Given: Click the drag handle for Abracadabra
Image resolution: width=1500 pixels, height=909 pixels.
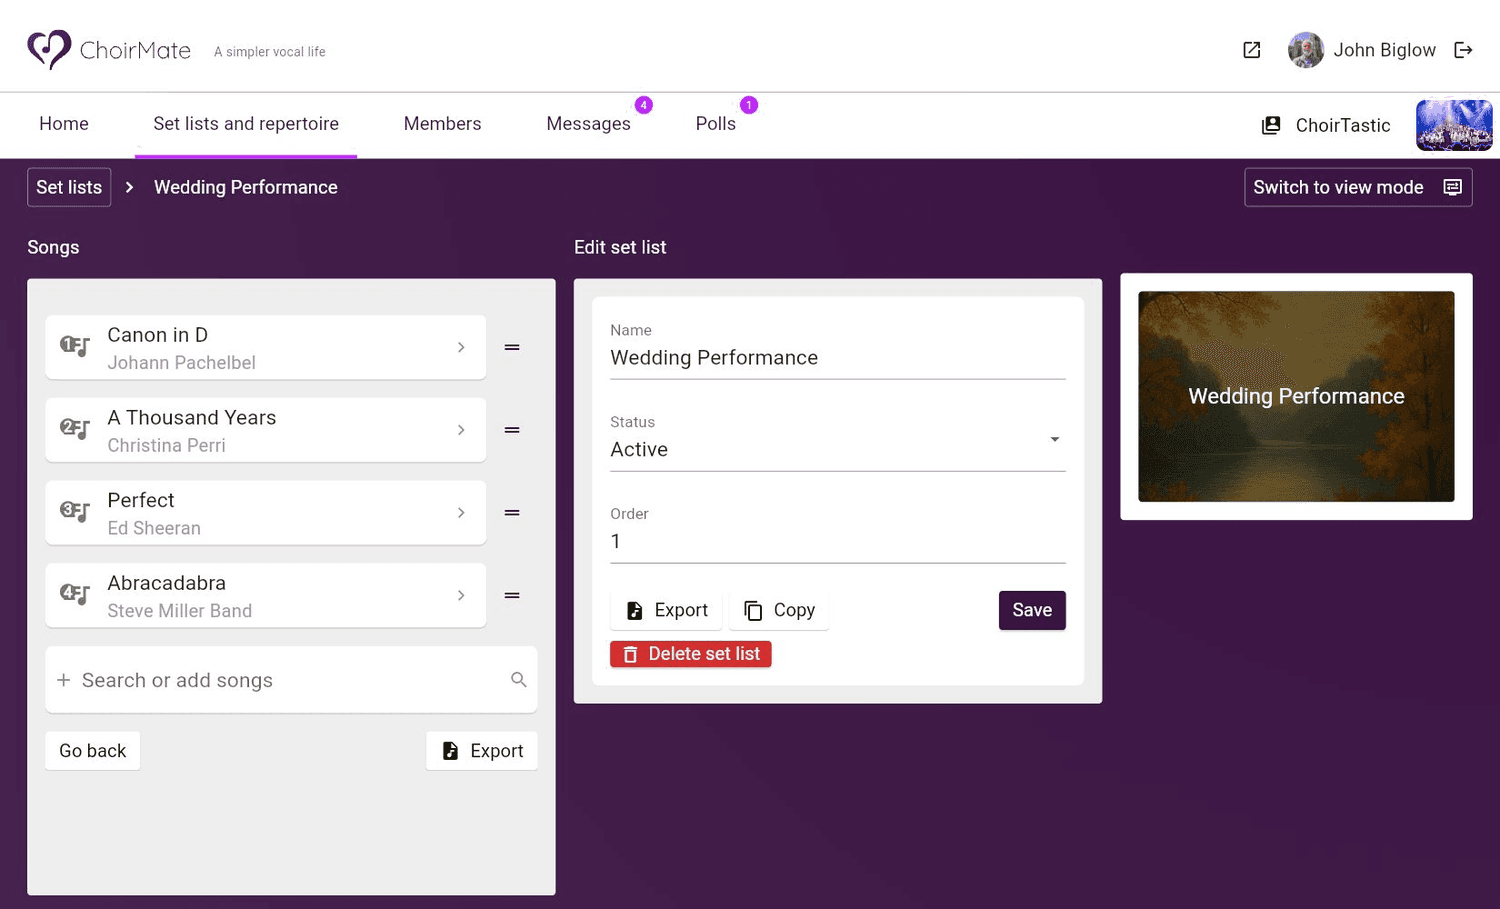Looking at the screenshot, I should coord(512,595).
